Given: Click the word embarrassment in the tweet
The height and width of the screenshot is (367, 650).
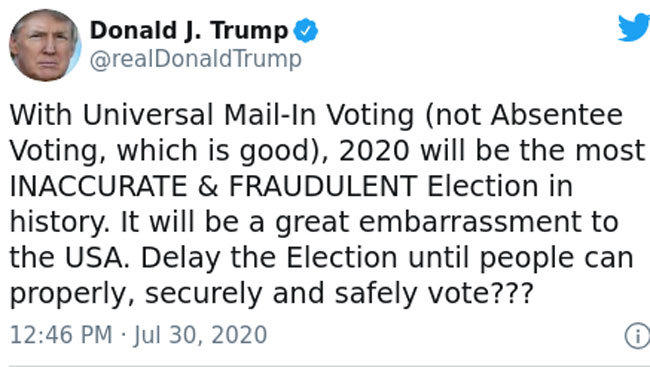Looking at the screenshot, I should pos(470,221).
